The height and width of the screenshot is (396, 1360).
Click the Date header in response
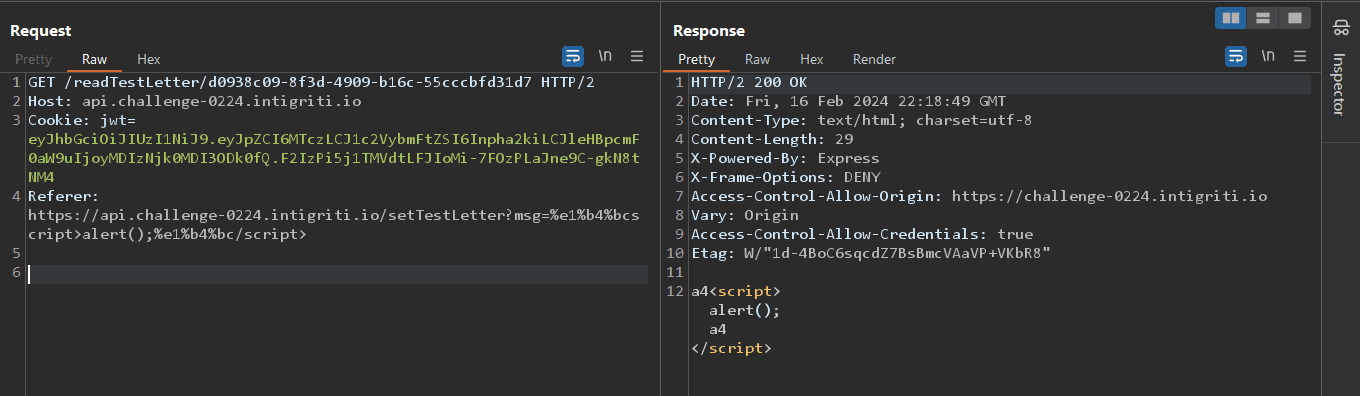click(x=848, y=101)
